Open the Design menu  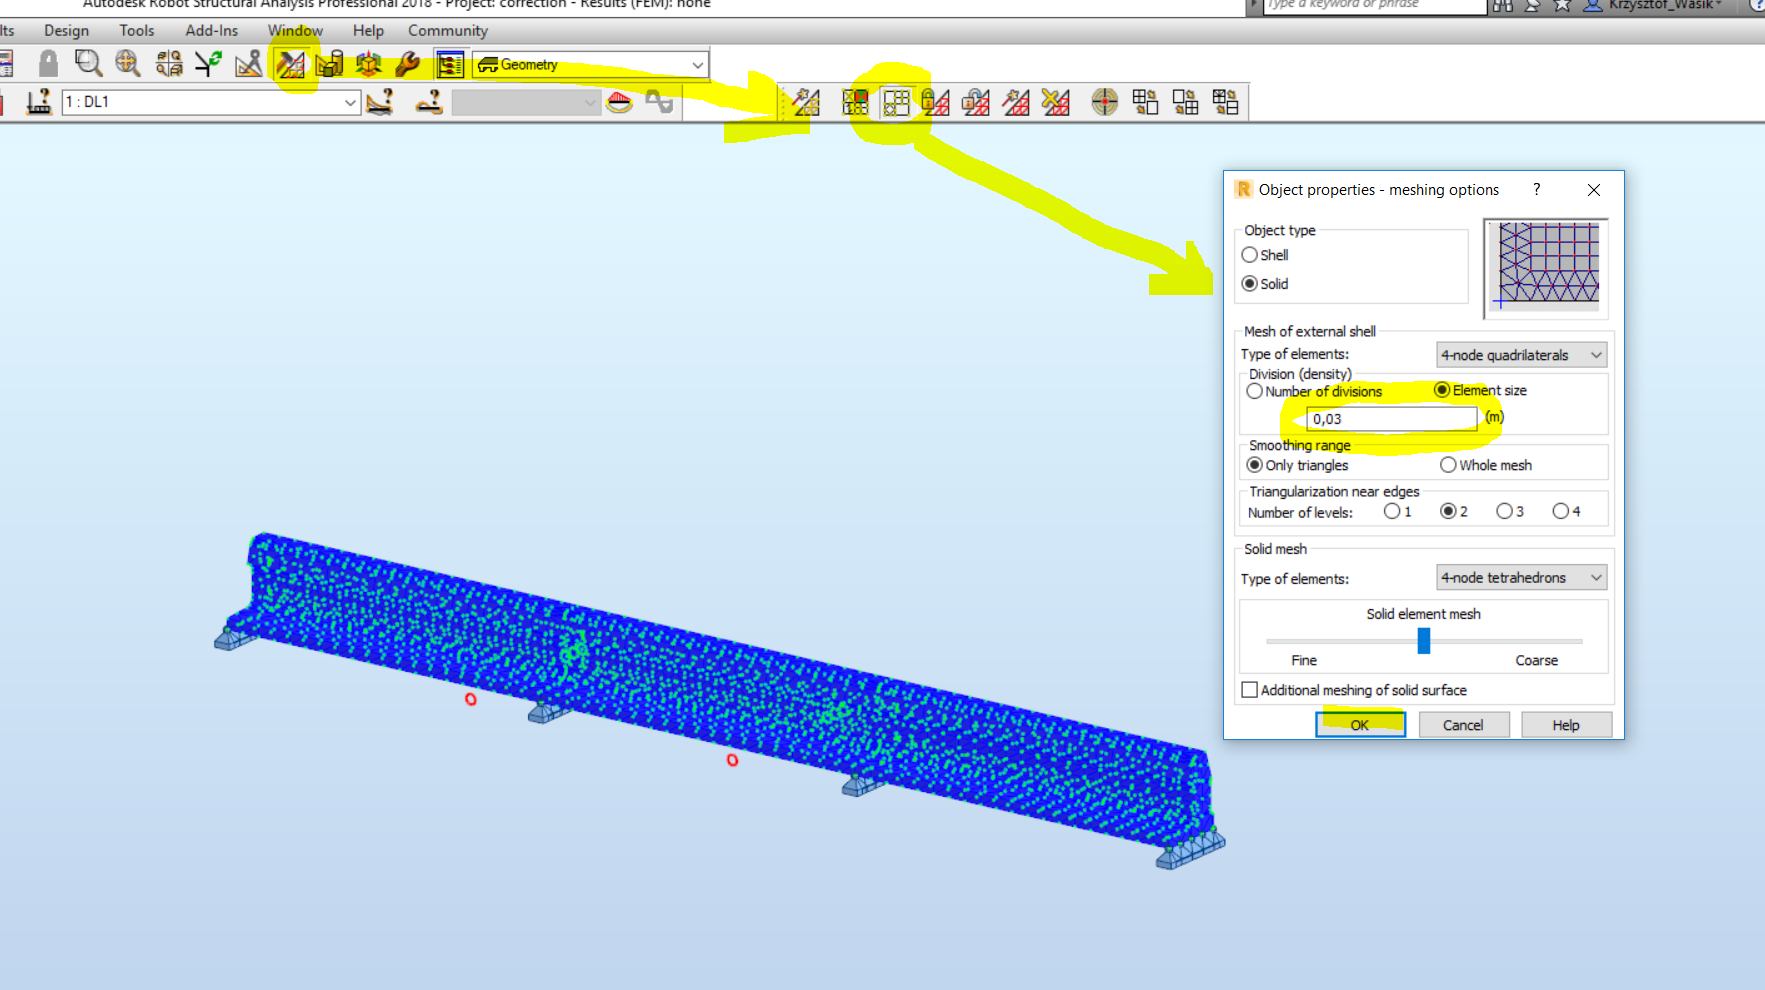(66, 31)
